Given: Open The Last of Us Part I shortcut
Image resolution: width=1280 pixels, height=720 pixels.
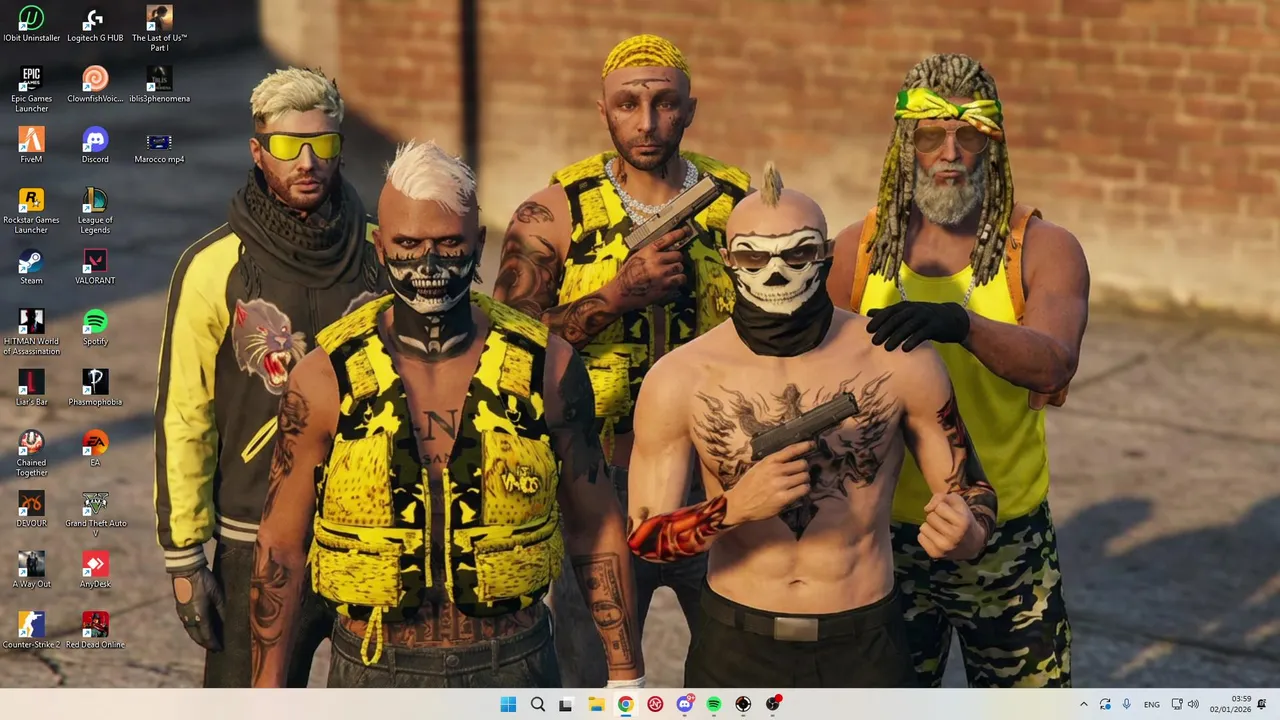Looking at the screenshot, I should click(159, 28).
